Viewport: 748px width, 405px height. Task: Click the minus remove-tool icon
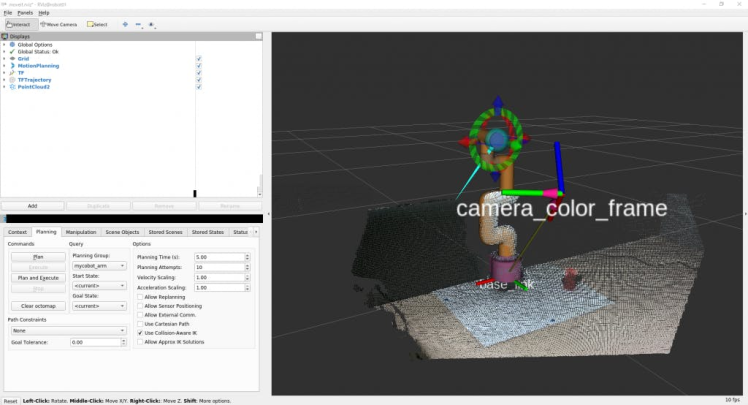(138, 23)
